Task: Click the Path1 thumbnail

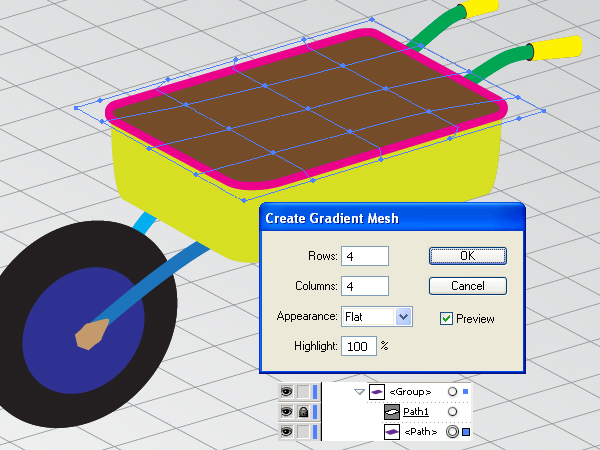Action: click(x=392, y=412)
